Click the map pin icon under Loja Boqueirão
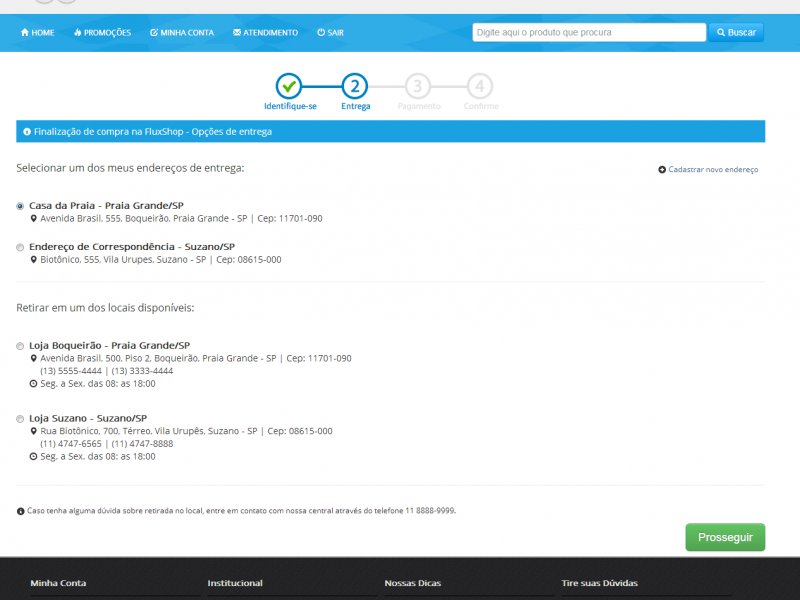 pos(34,358)
